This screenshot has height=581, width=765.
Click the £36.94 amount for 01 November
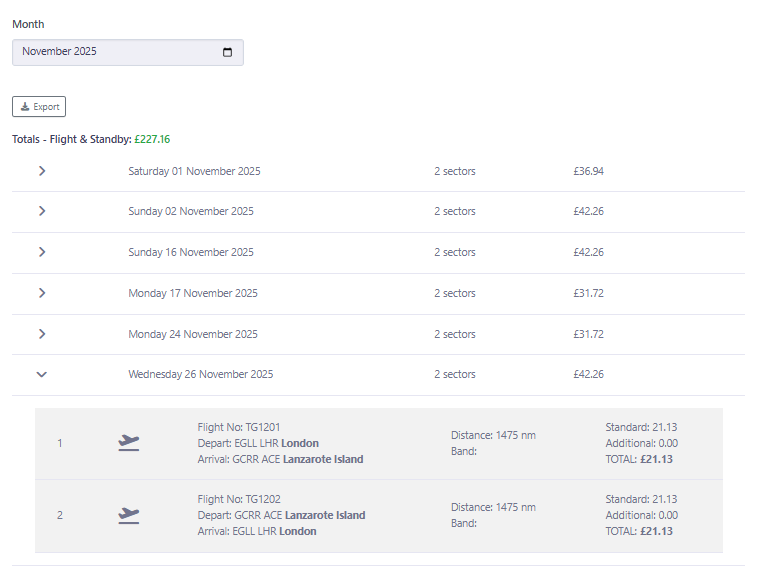point(588,171)
